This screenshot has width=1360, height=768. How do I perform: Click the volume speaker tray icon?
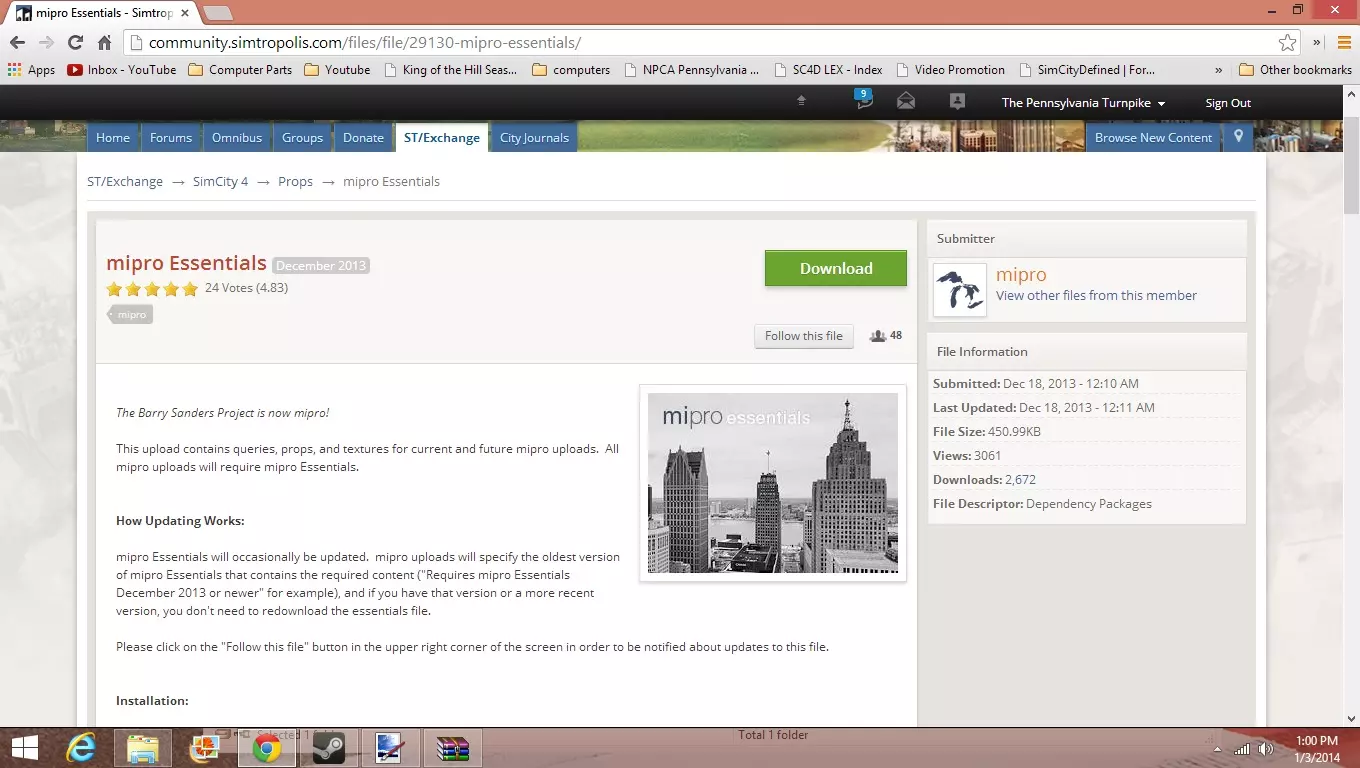point(1266,749)
